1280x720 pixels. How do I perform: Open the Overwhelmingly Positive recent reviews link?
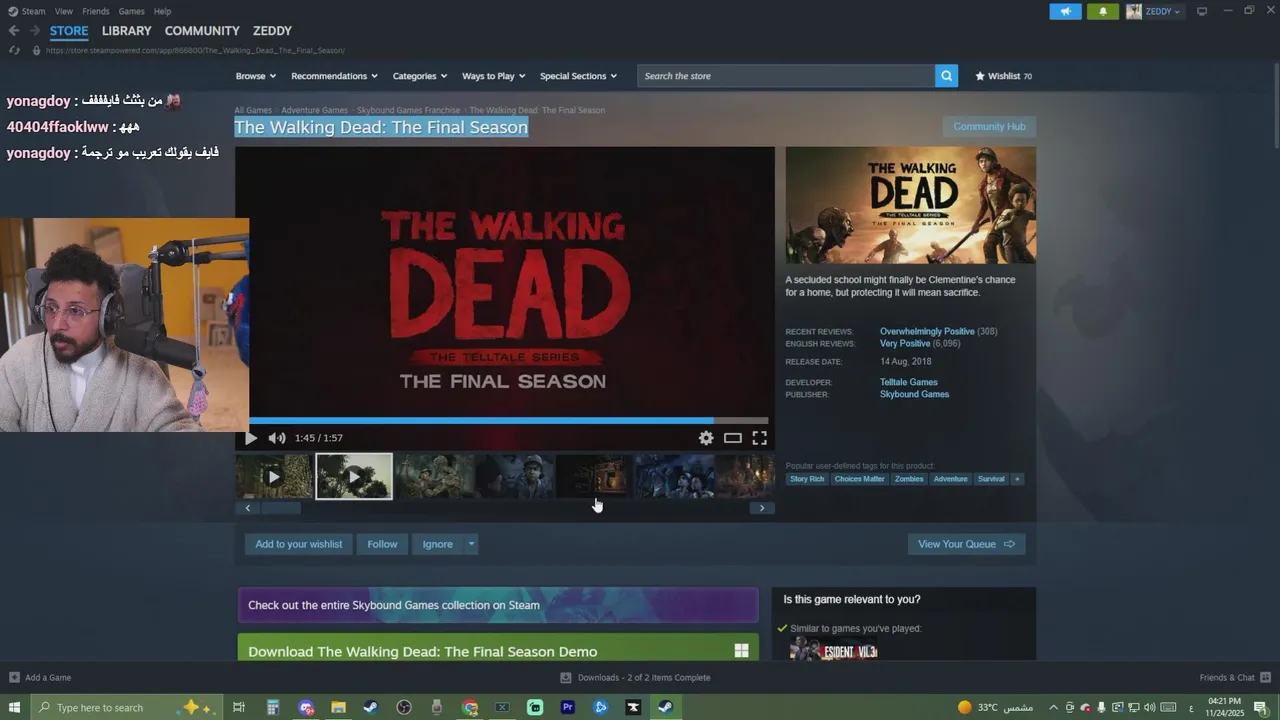[927, 331]
